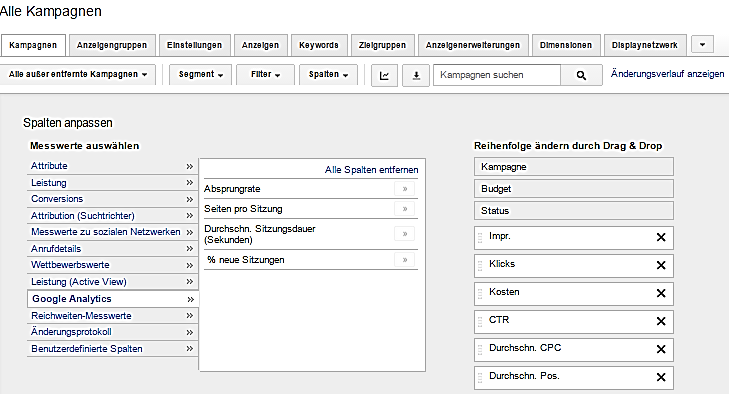
Task: Switch to the Kampagnen tab
Action: (x=33, y=45)
